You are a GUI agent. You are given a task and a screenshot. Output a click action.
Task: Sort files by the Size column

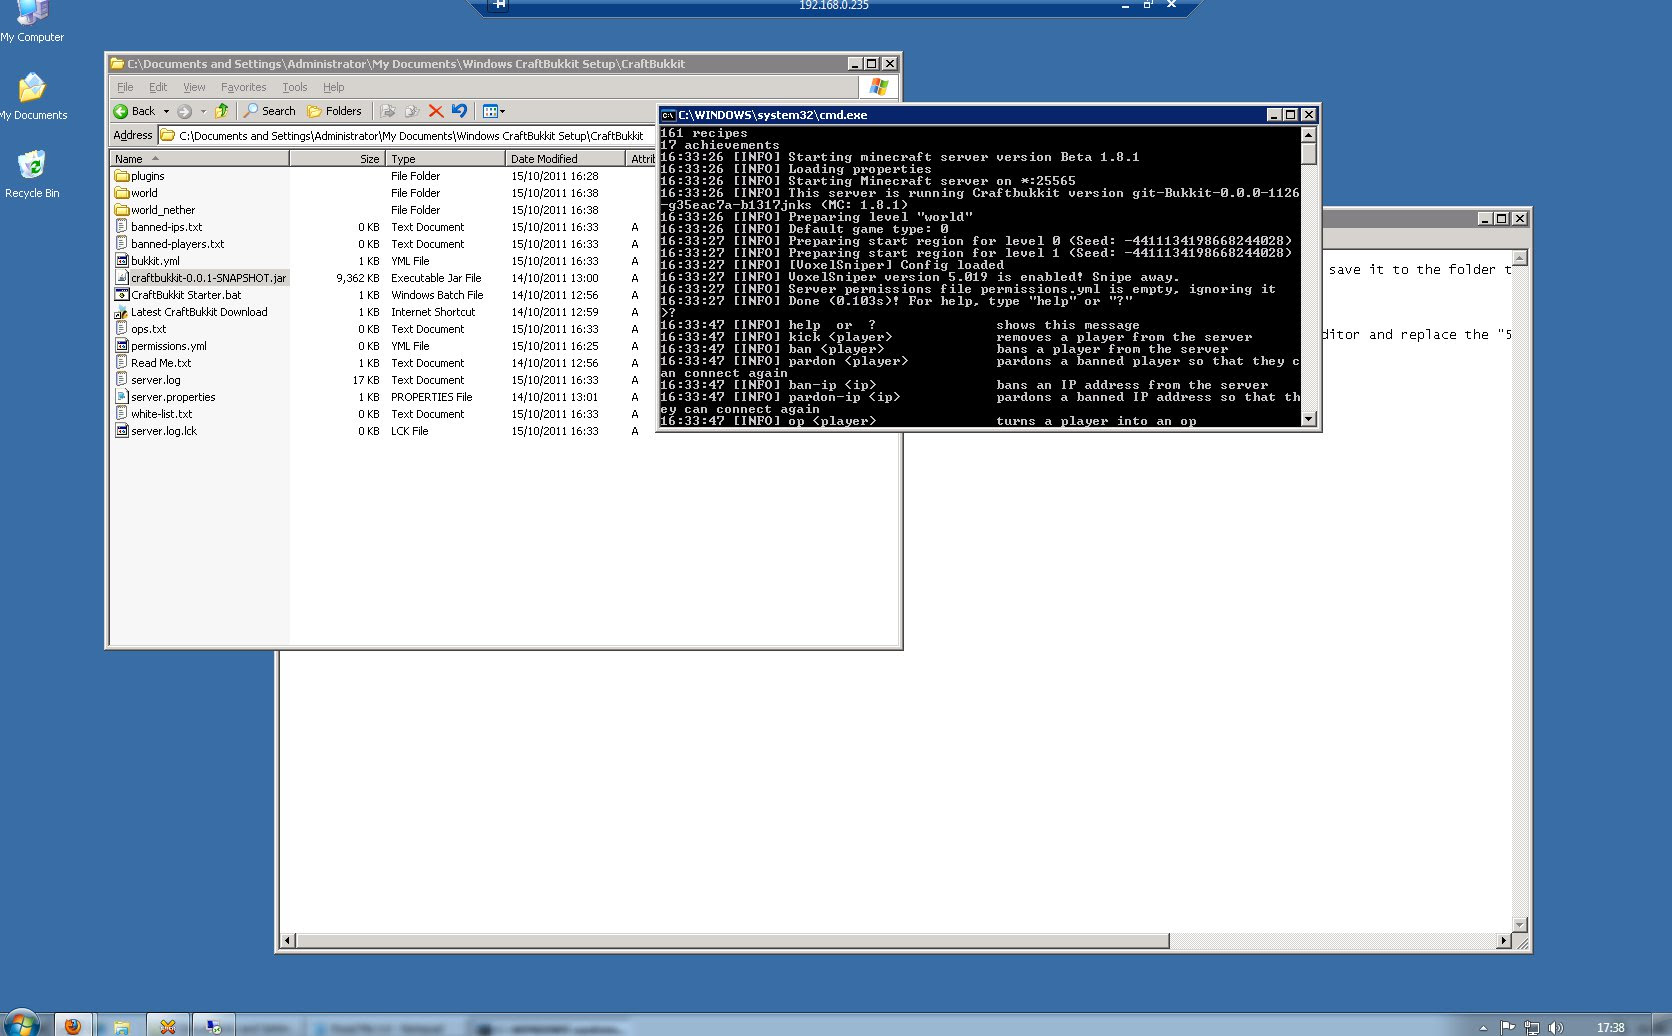point(337,159)
